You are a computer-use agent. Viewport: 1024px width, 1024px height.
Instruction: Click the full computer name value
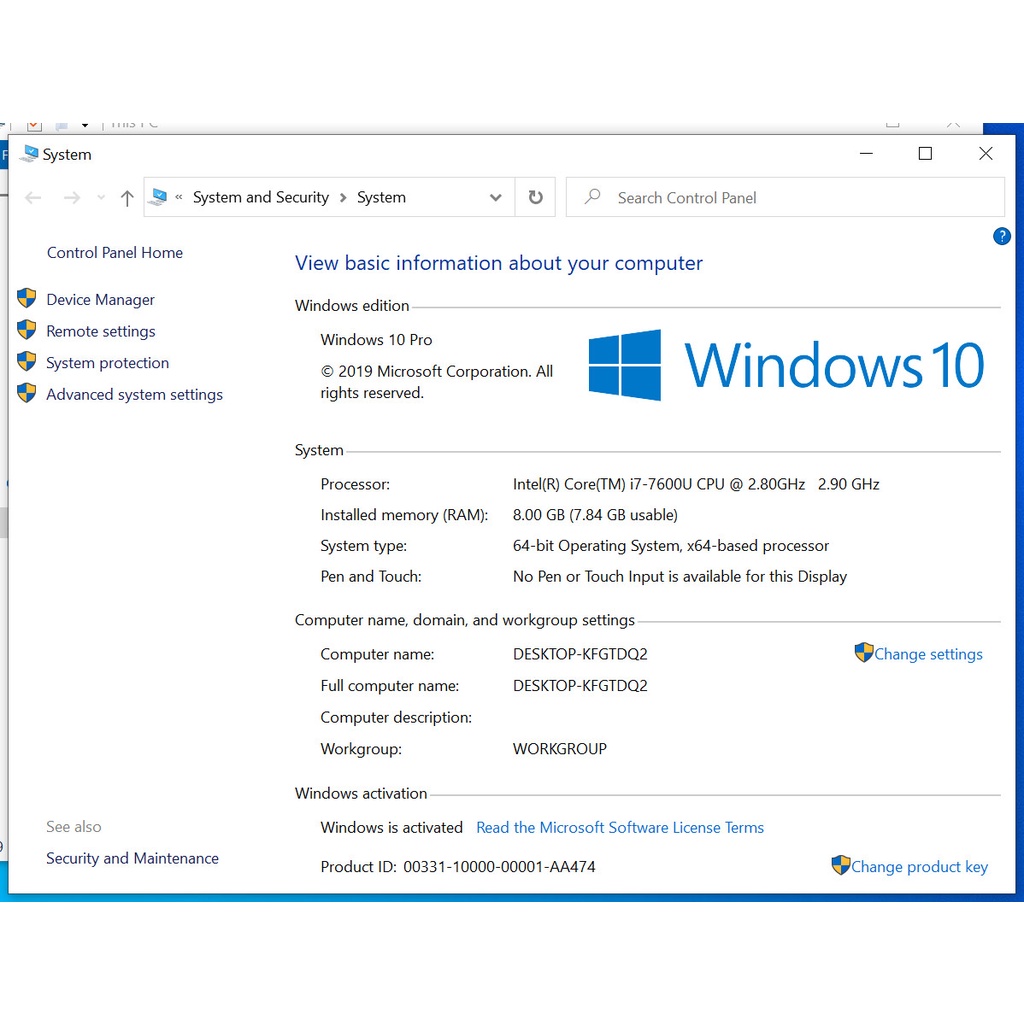[580, 686]
